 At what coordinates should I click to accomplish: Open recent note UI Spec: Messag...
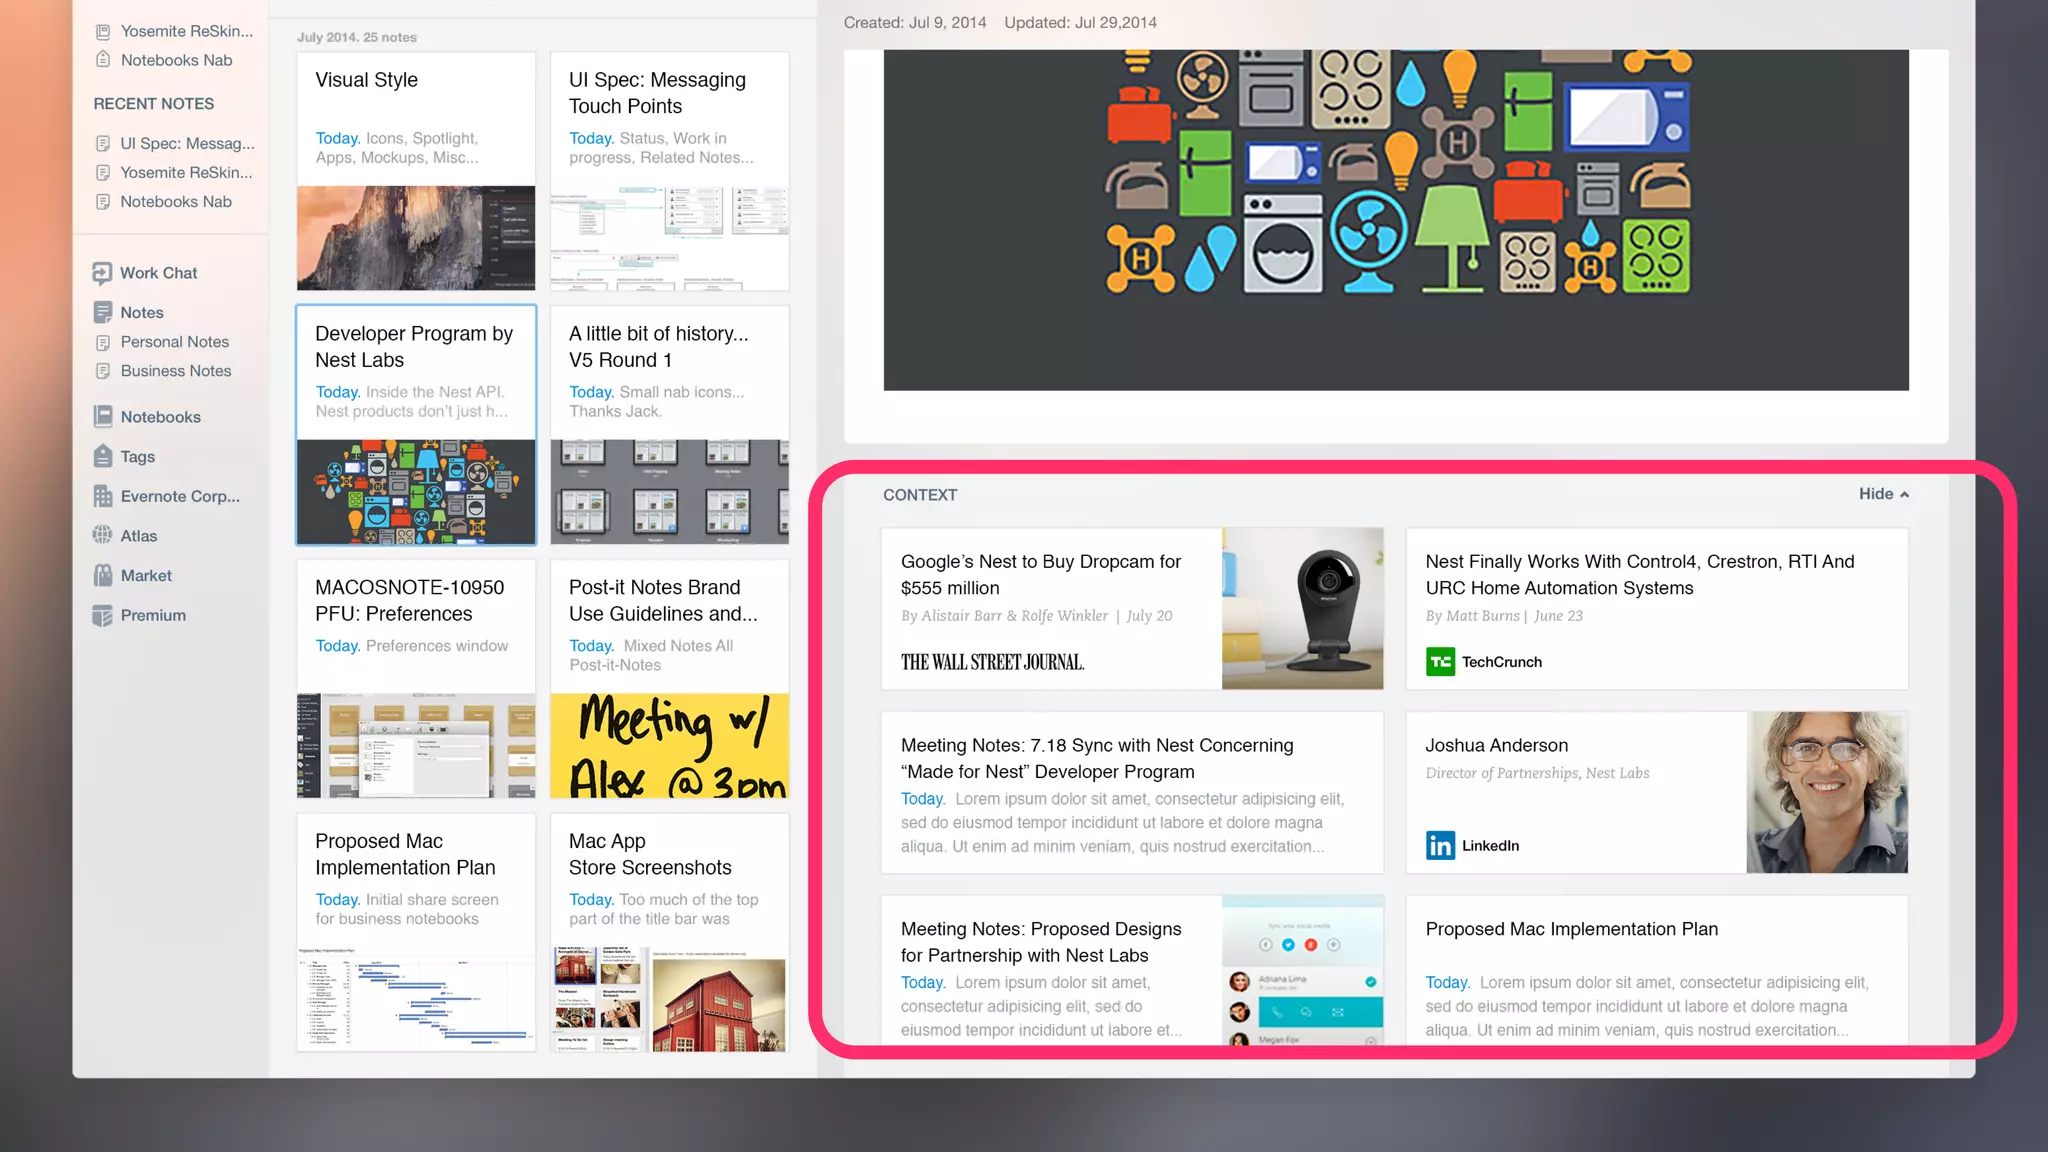point(187,143)
